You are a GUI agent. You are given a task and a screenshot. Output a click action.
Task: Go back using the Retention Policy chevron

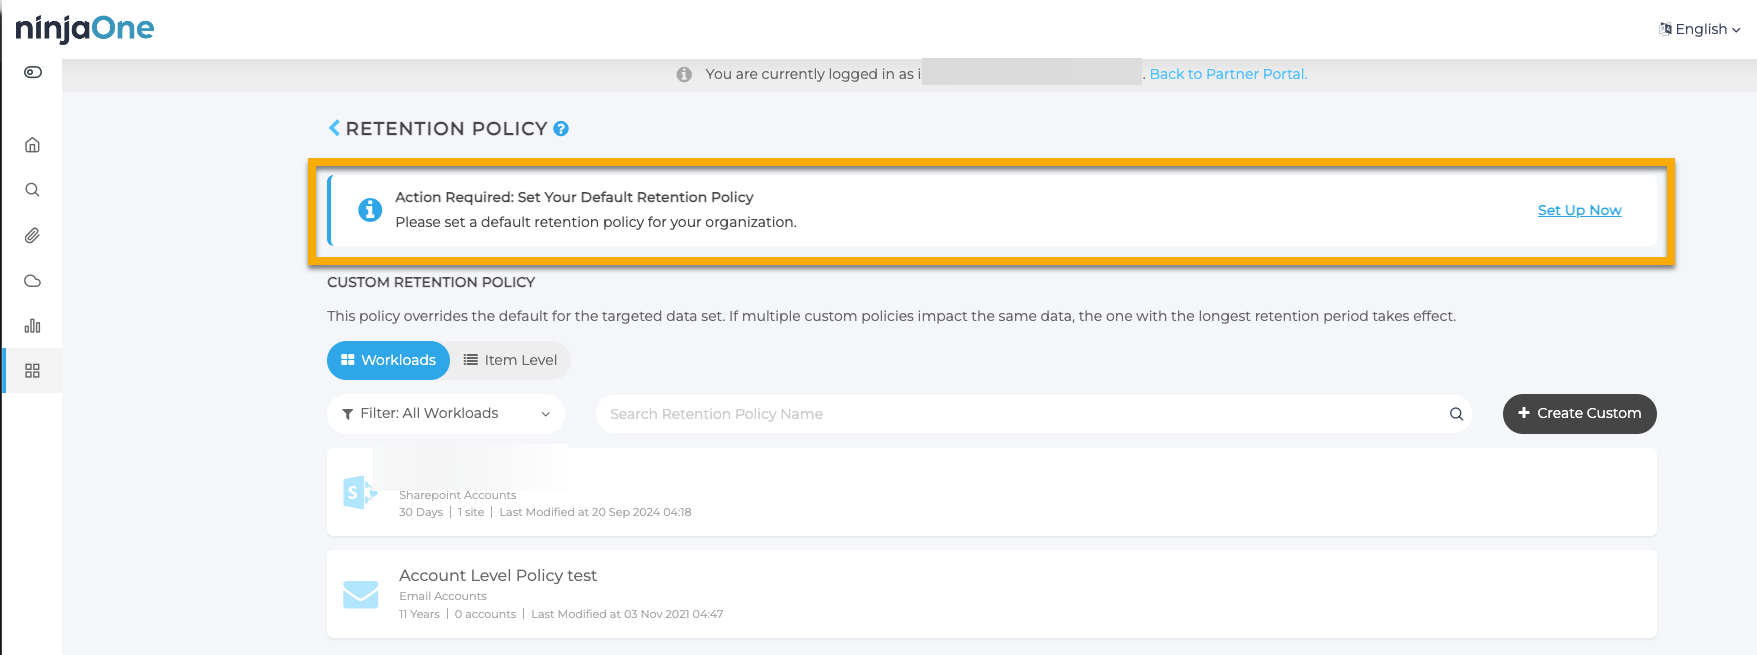point(334,128)
